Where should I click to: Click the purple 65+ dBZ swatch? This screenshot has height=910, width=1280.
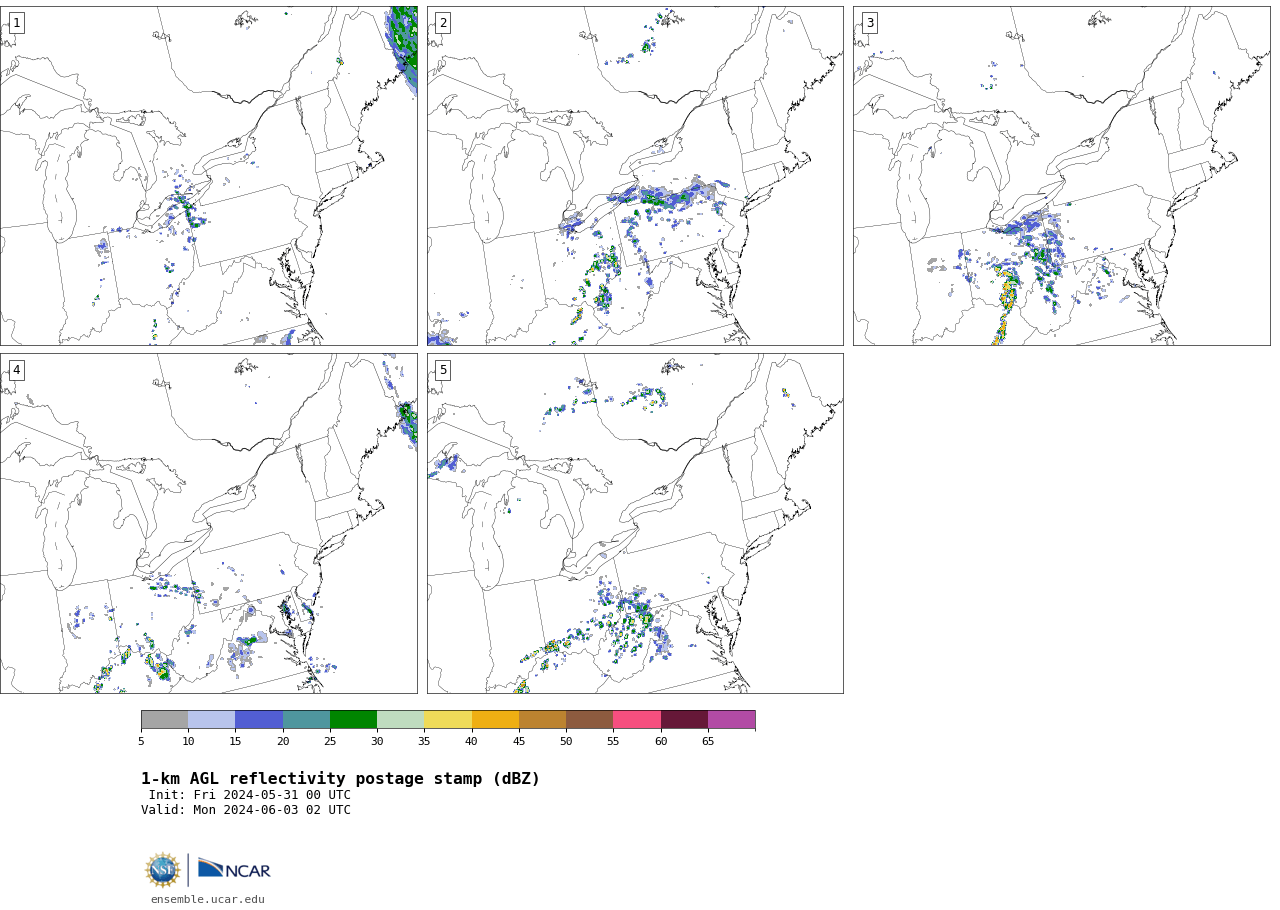point(731,720)
